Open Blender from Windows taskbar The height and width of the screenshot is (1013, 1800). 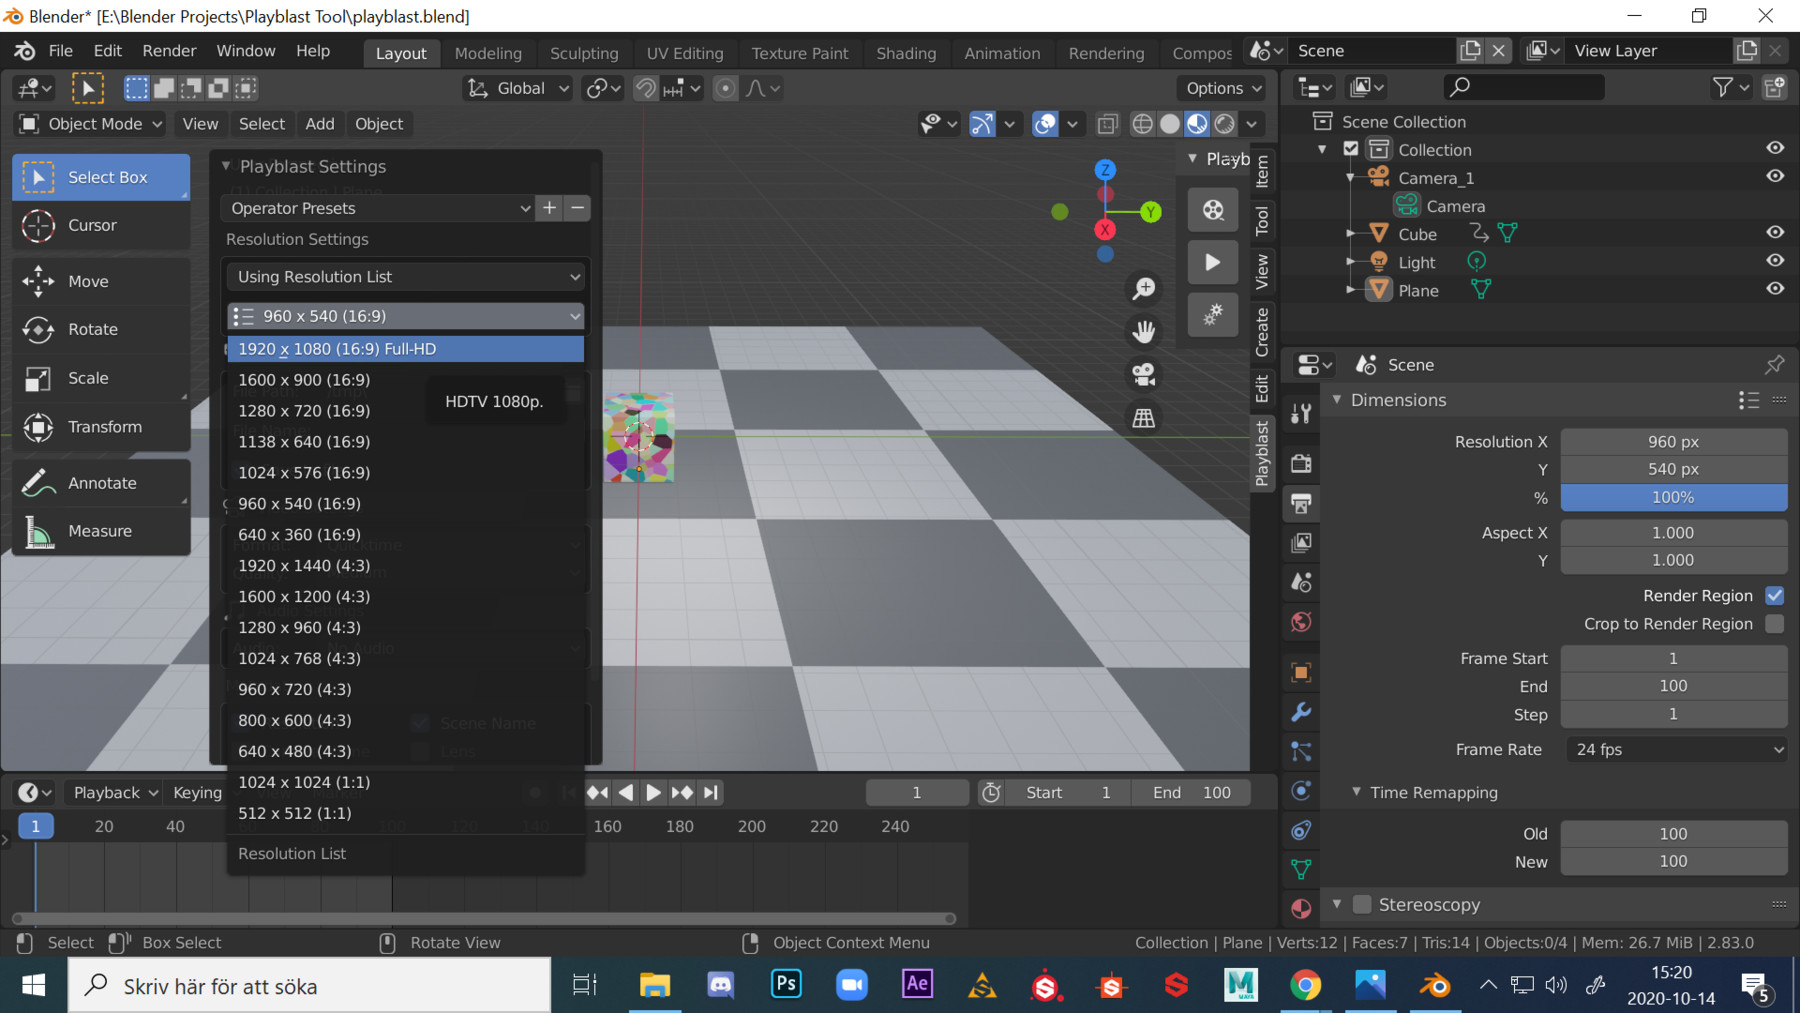(x=1435, y=986)
